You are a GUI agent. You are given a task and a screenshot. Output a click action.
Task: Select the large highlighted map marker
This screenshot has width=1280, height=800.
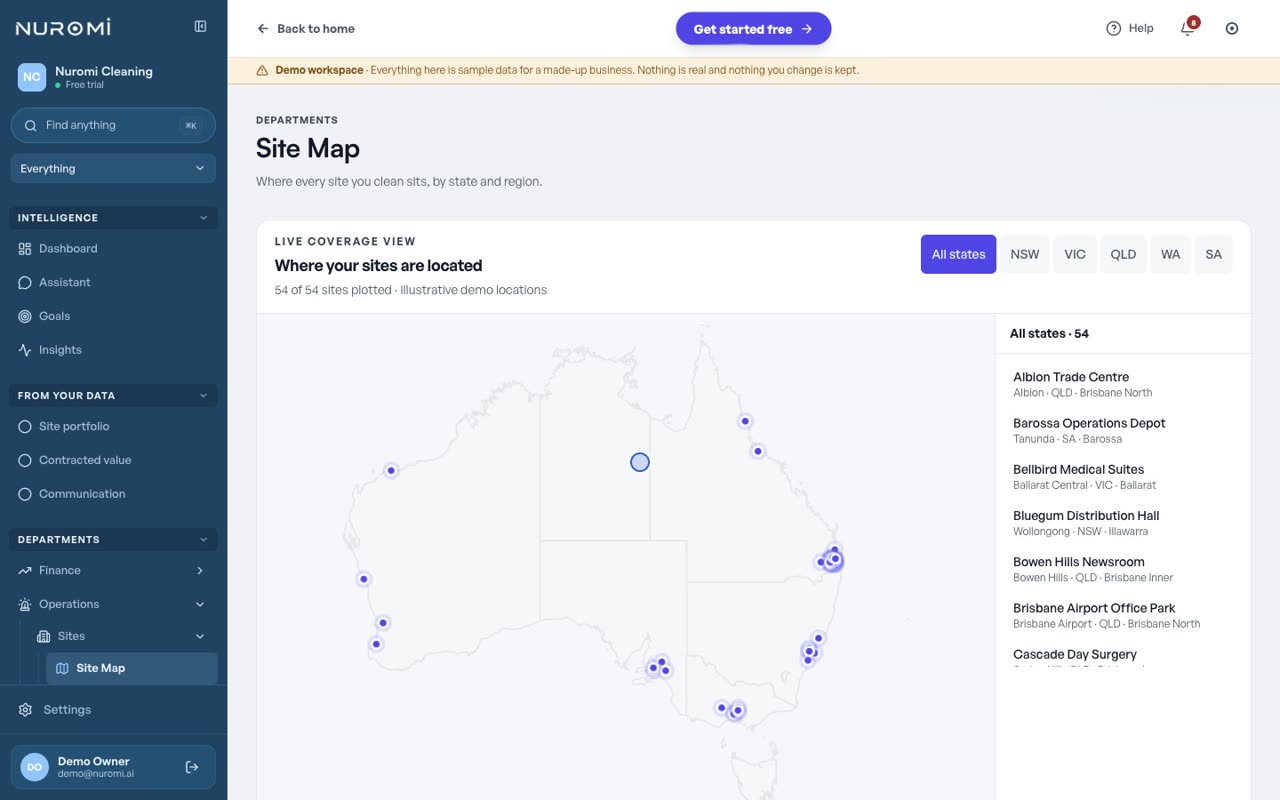640,462
